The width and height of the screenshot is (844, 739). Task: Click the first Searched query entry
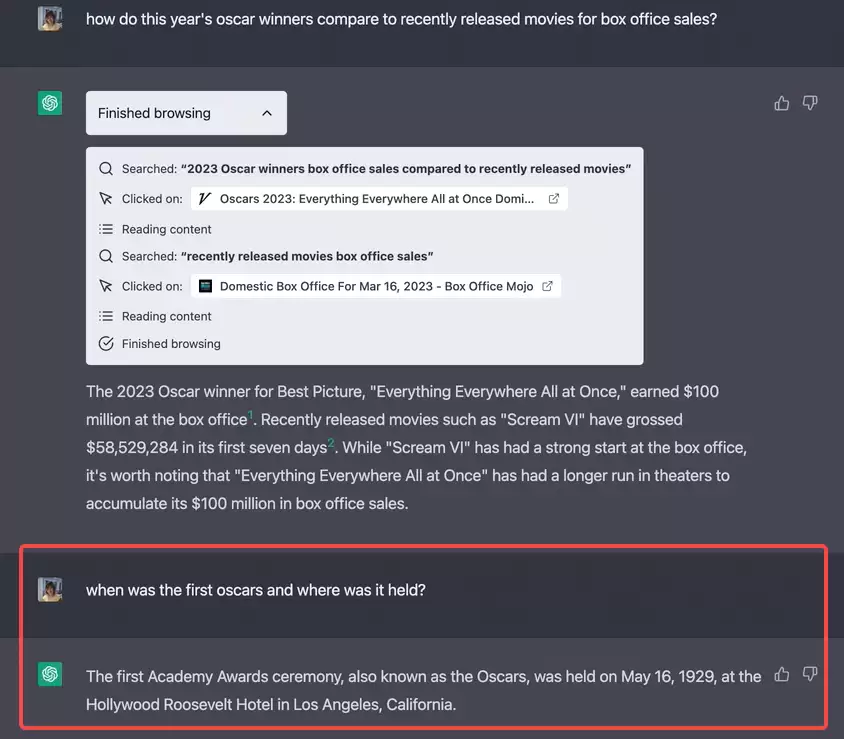click(x=365, y=169)
